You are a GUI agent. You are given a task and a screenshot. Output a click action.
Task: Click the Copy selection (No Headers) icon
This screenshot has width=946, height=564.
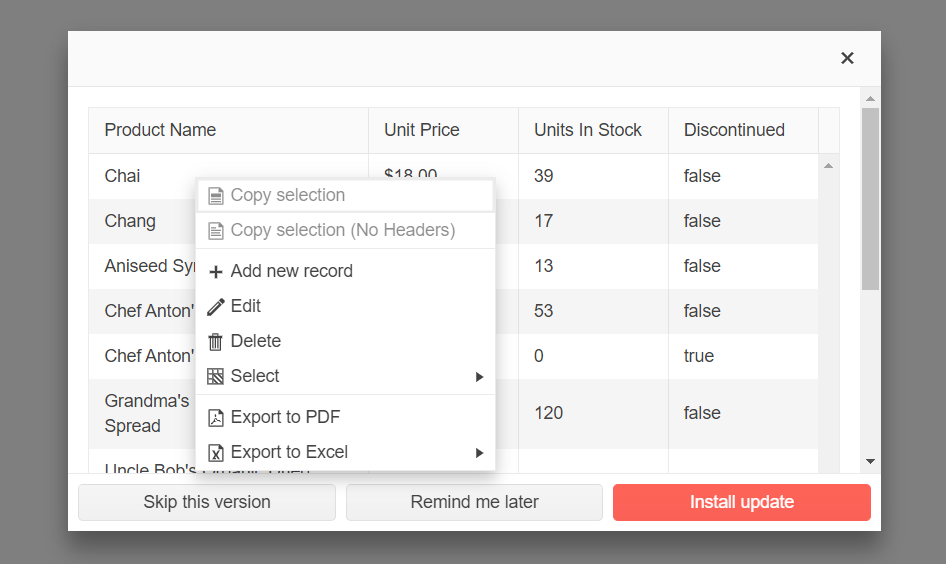tap(215, 231)
